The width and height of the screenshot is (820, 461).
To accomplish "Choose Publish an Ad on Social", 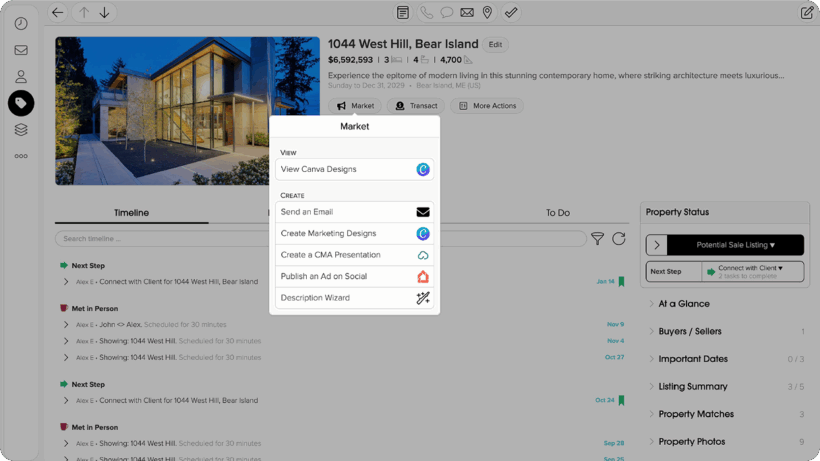I will point(355,276).
